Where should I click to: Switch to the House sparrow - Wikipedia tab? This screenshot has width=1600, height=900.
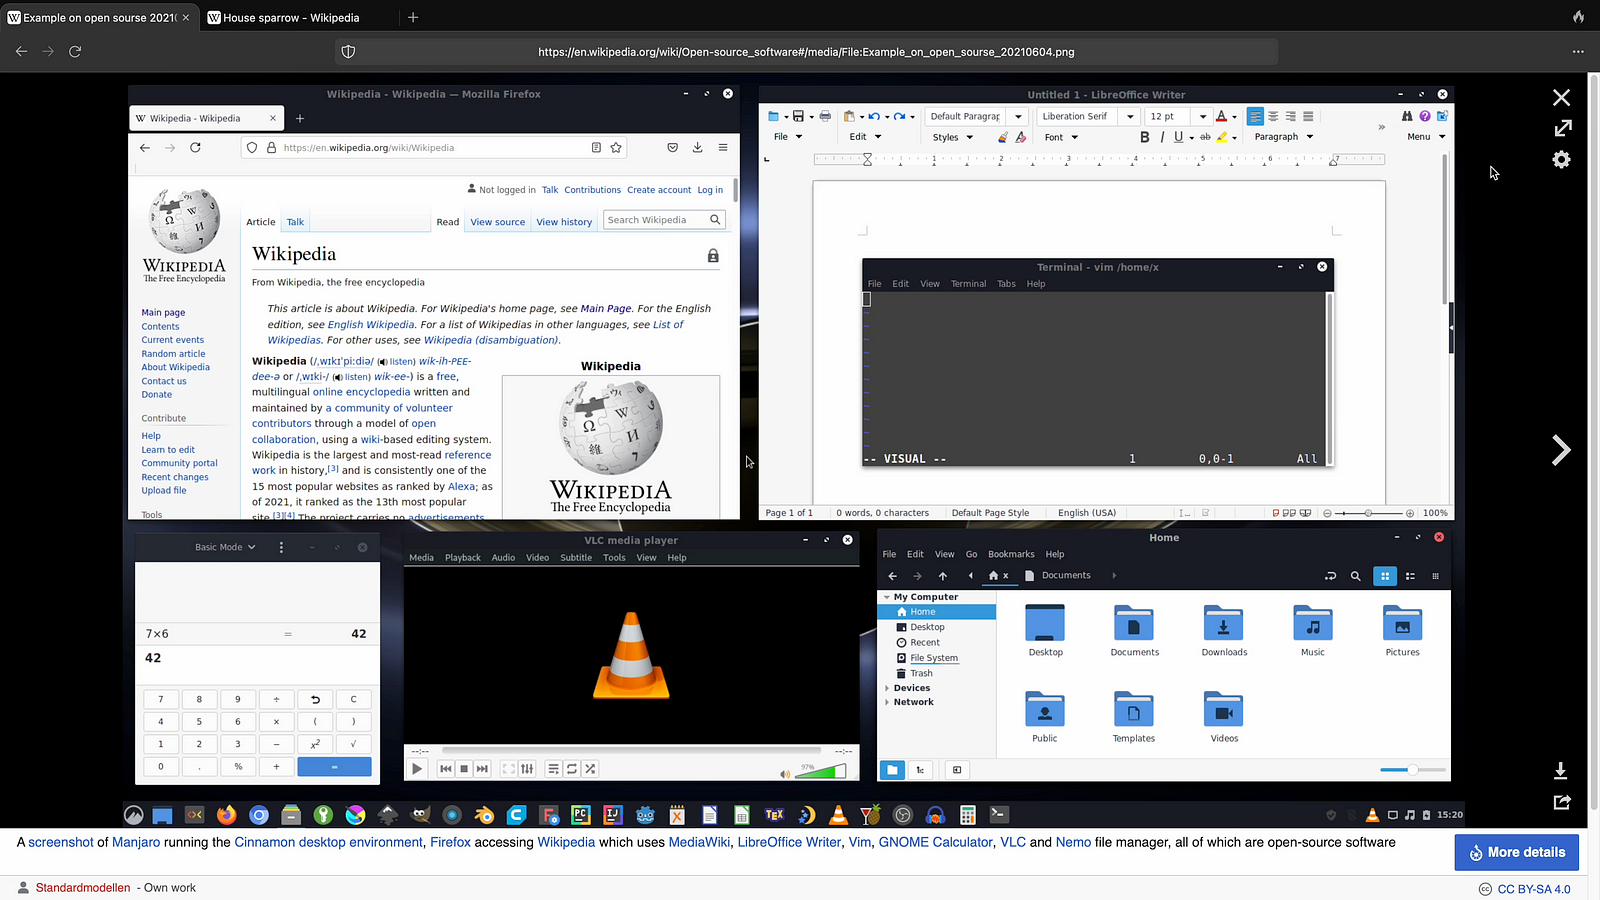point(291,18)
